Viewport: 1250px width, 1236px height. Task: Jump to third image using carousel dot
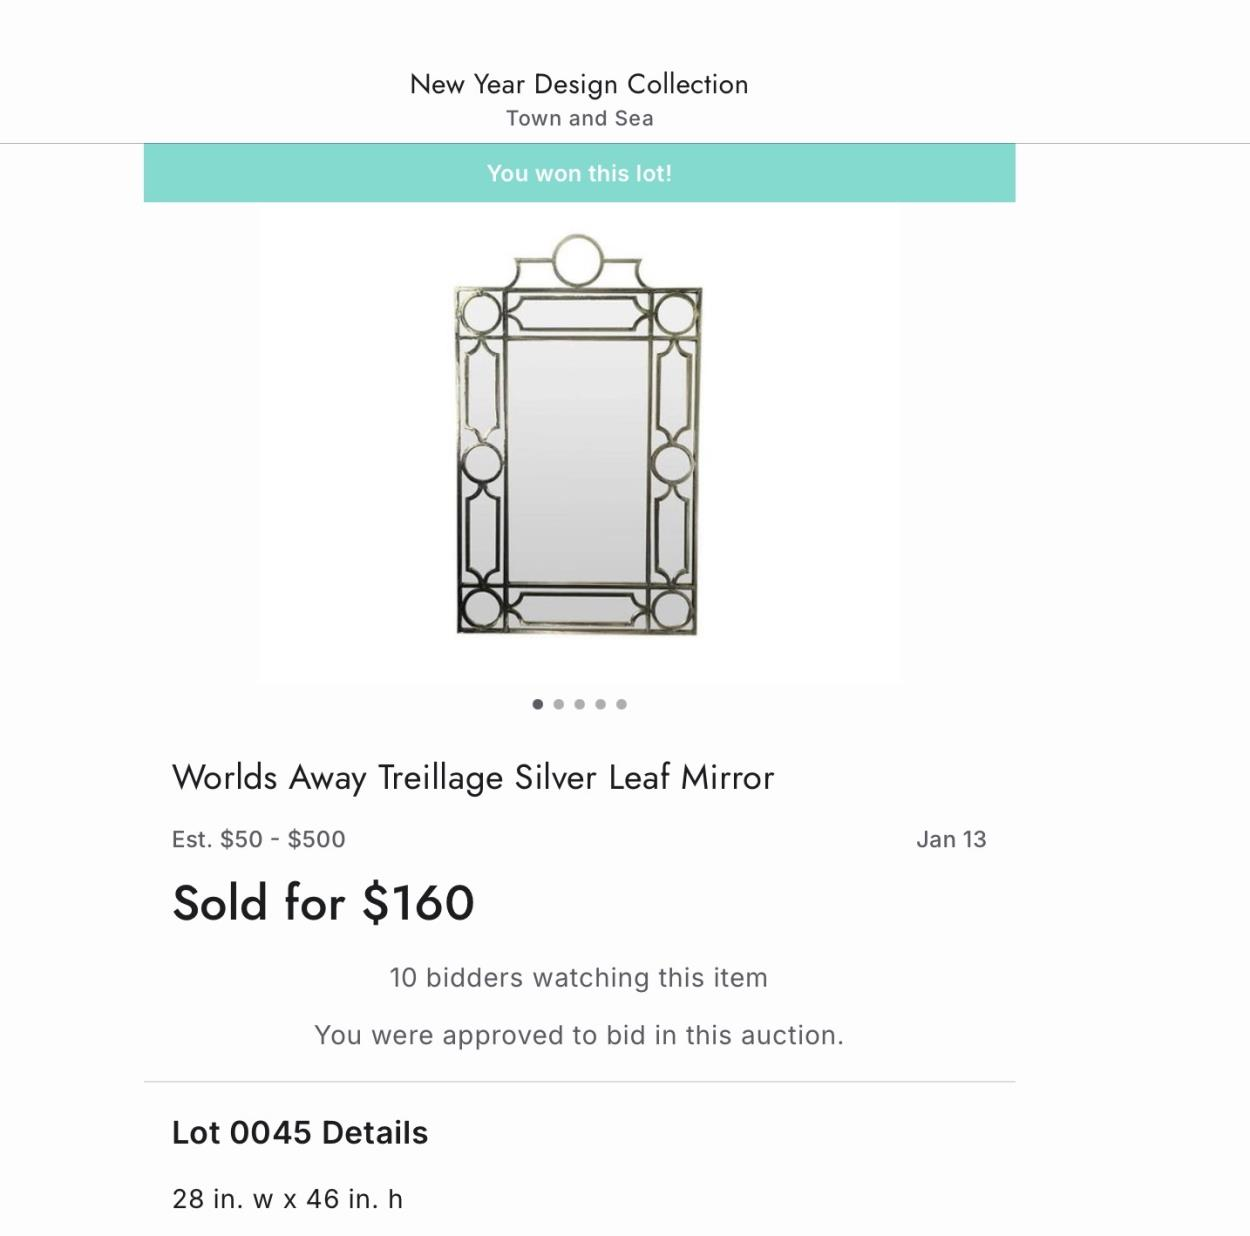[x=580, y=704]
